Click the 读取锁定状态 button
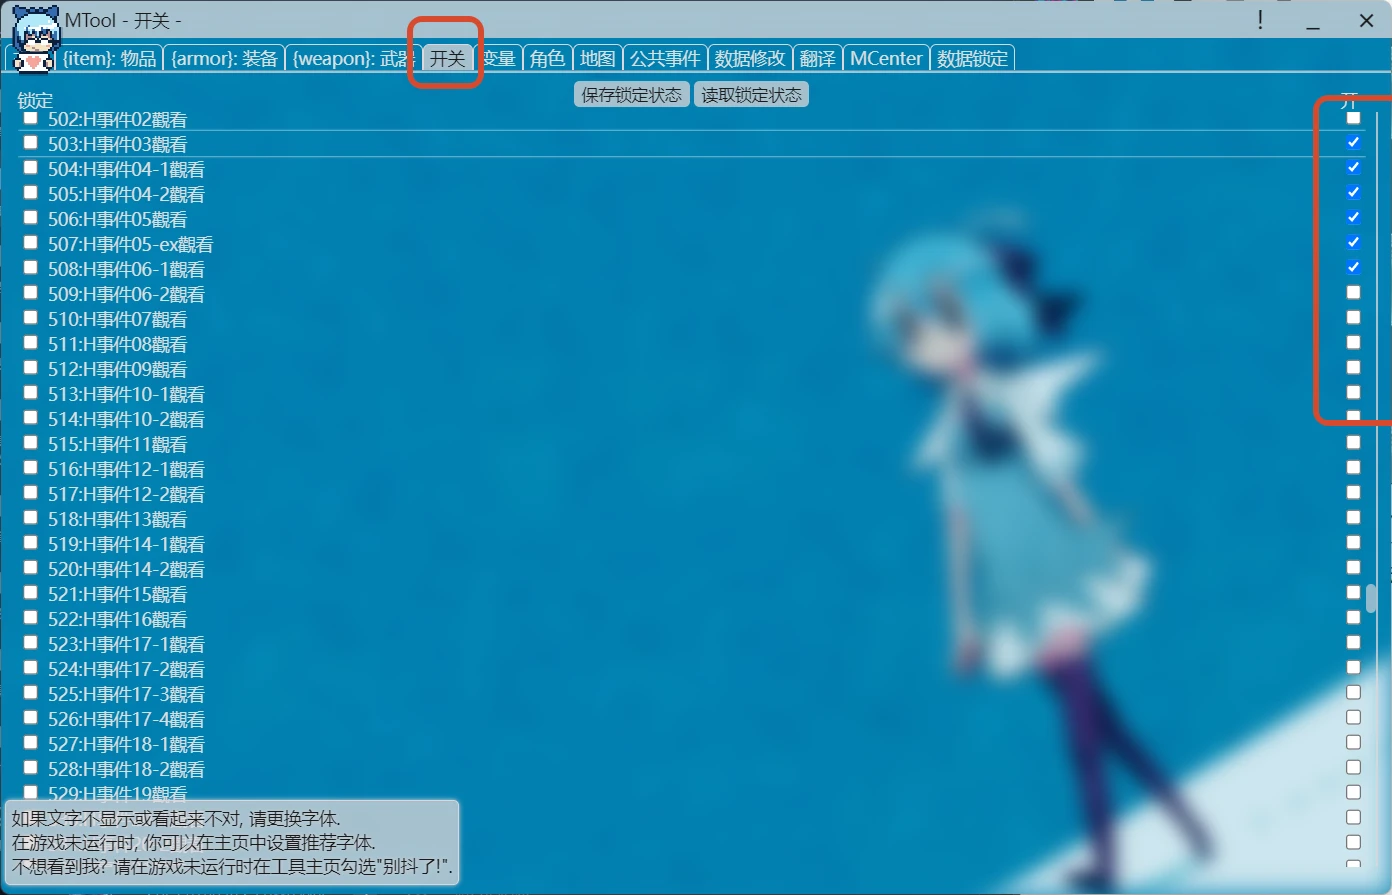 [x=752, y=95]
